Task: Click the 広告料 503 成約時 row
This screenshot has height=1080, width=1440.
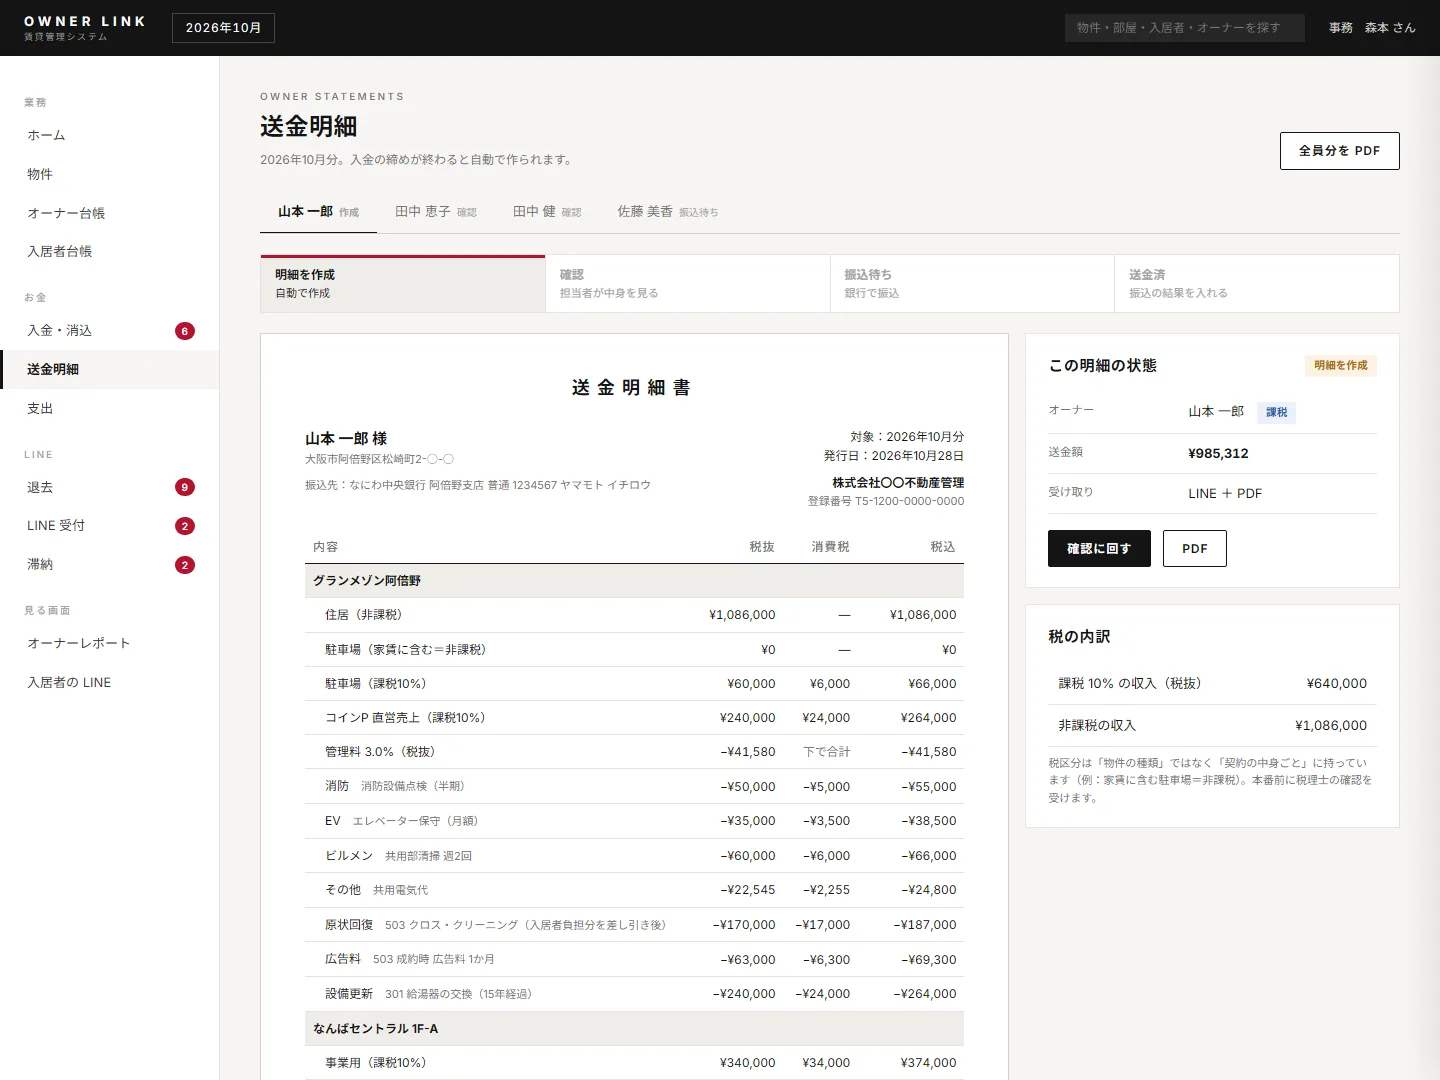Action: (634, 959)
